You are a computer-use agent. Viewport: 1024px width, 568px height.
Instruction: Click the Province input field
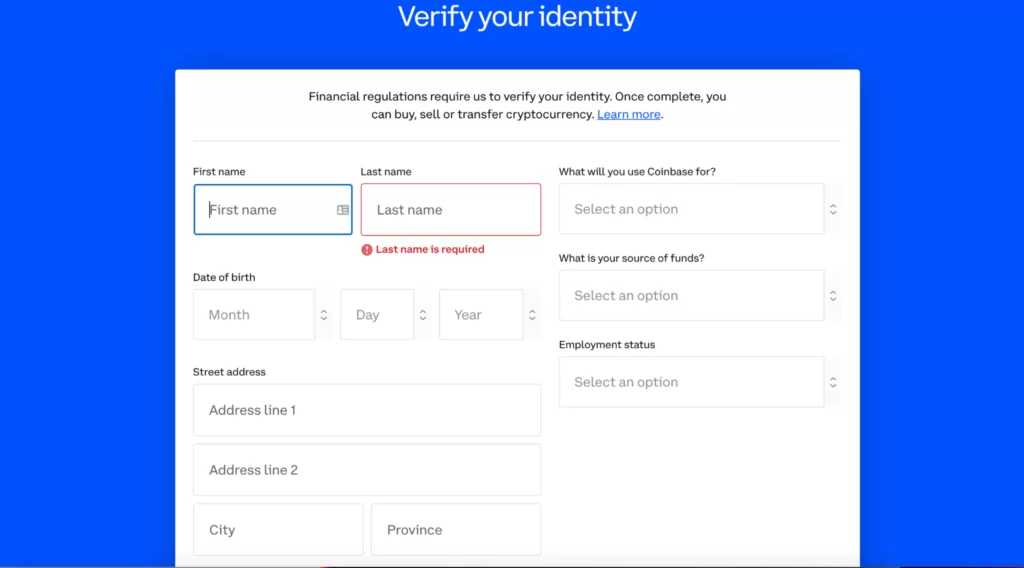(456, 529)
